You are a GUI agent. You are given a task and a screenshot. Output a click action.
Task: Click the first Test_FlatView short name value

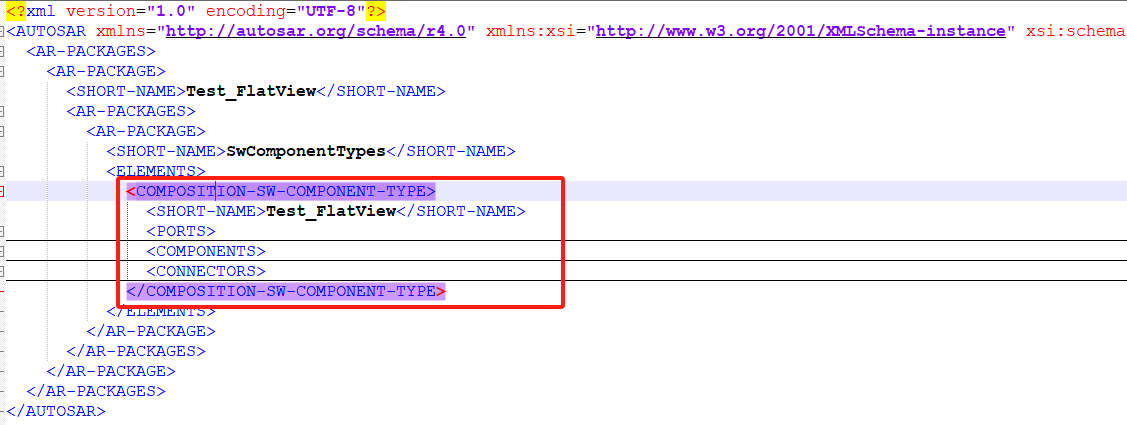point(251,91)
